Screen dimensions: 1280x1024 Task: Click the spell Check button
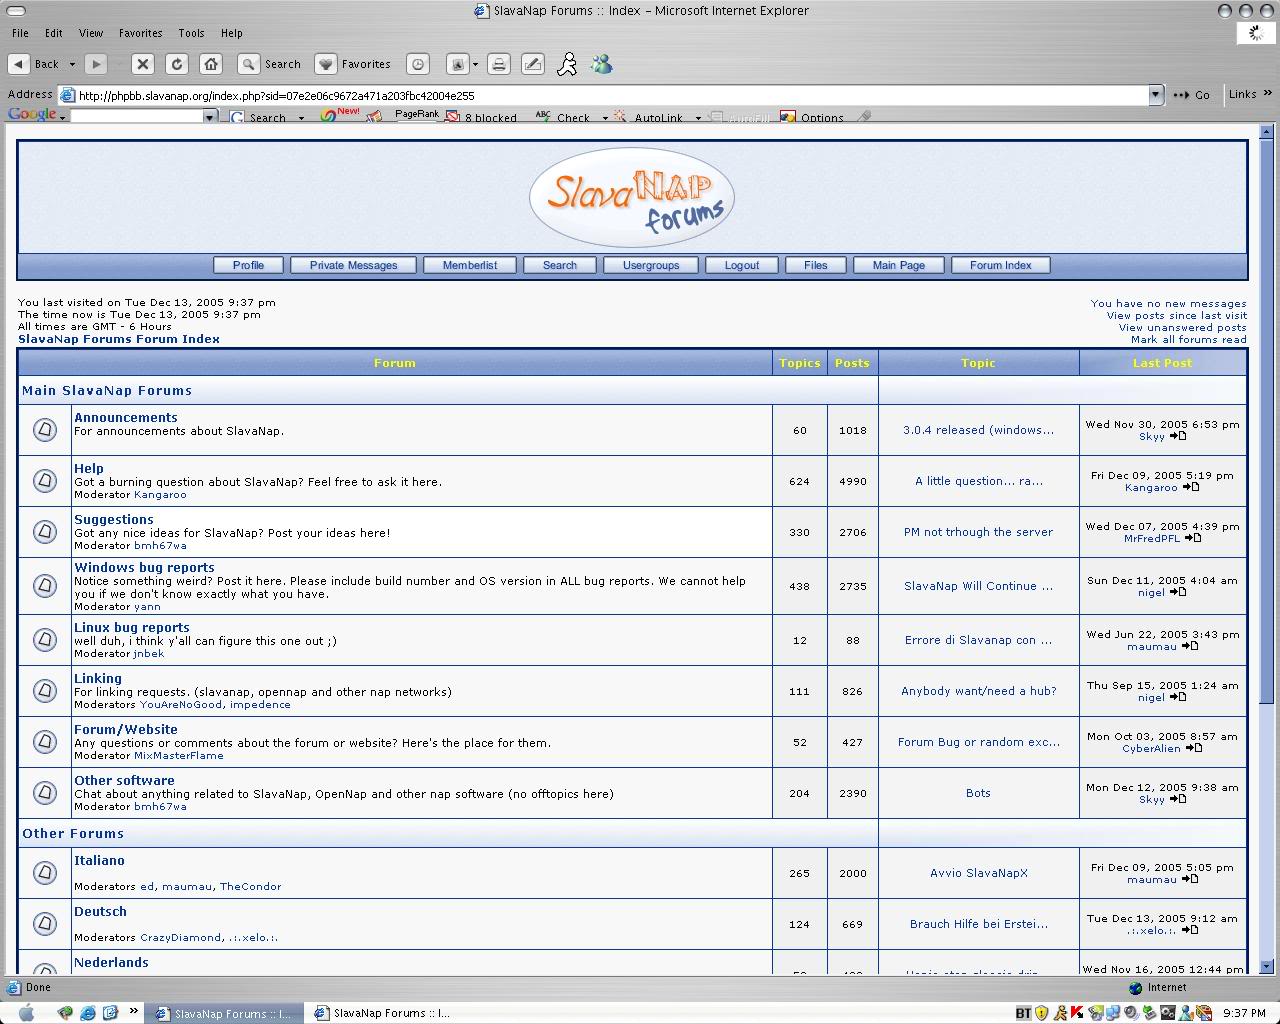click(x=563, y=117)
